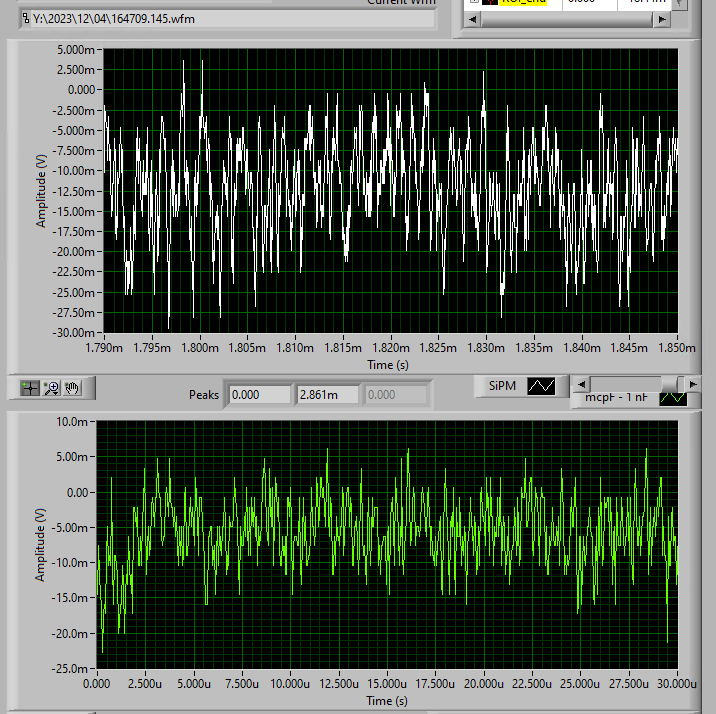Click the first Peaks field showing 0.000

pyautogui.click(x=258, y=395)
